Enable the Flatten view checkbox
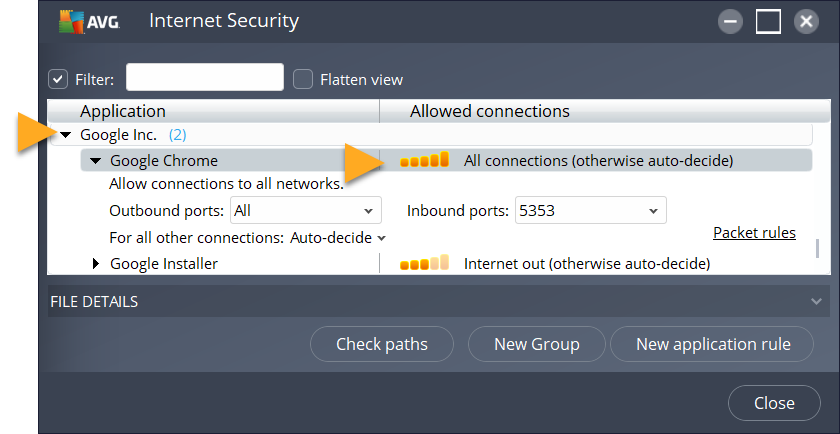This screenshot has width=840, height=434. (303, 79)
